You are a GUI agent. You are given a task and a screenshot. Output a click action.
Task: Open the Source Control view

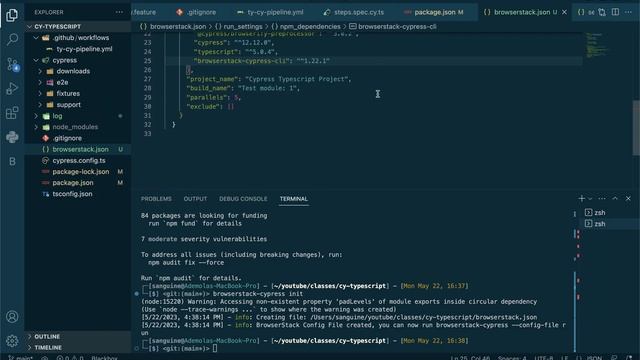coord(12,64)
